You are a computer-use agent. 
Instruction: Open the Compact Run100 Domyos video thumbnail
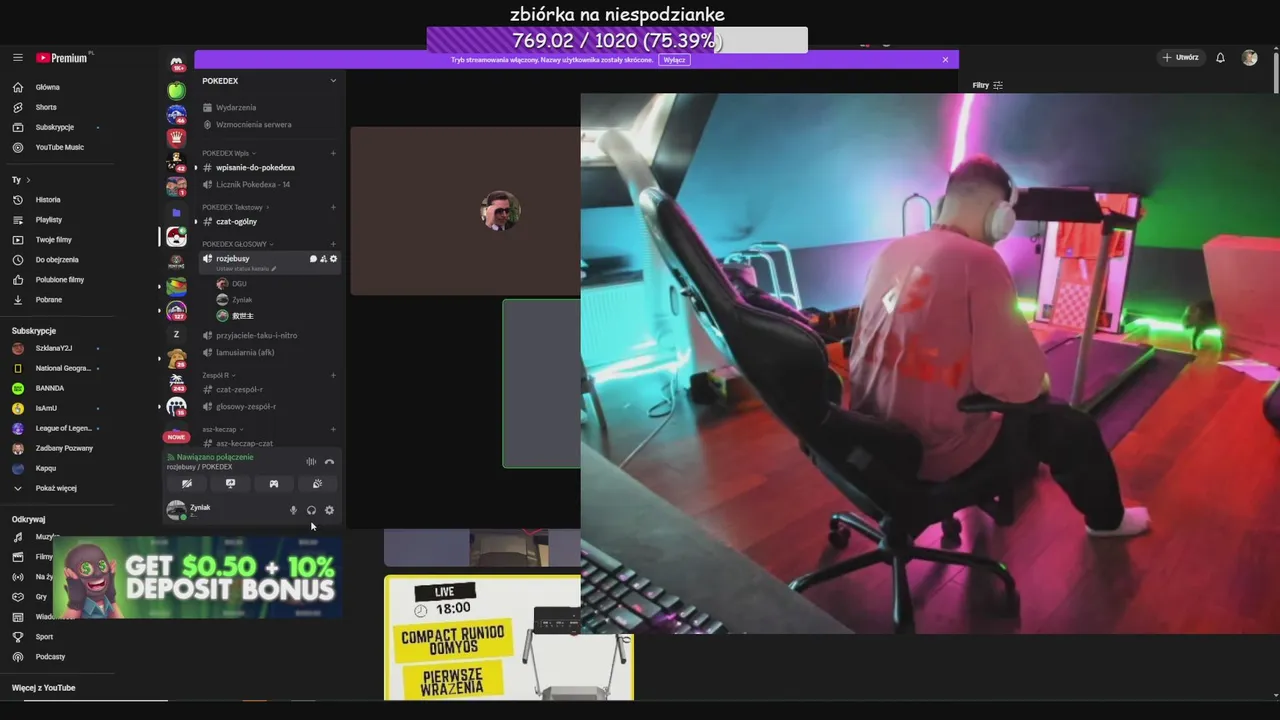pos(508,637)
